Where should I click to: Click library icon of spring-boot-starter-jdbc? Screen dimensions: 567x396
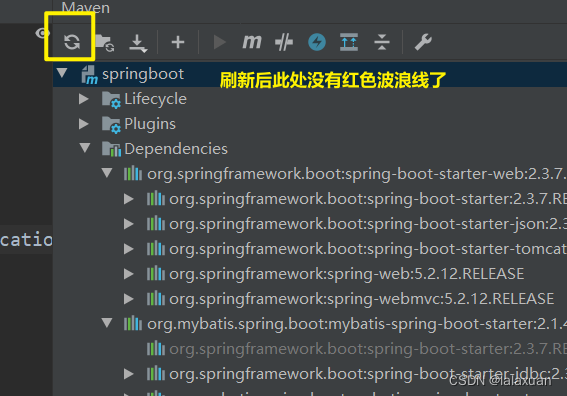(x=156, y=373)
